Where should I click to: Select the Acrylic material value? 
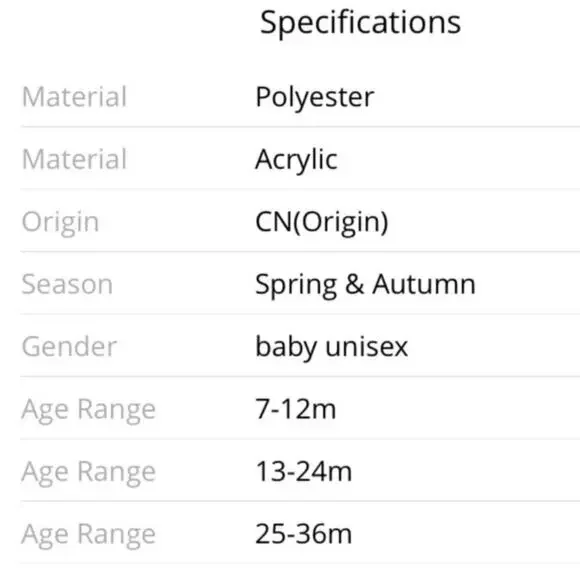pyautogui.click(x=296, y=160)
